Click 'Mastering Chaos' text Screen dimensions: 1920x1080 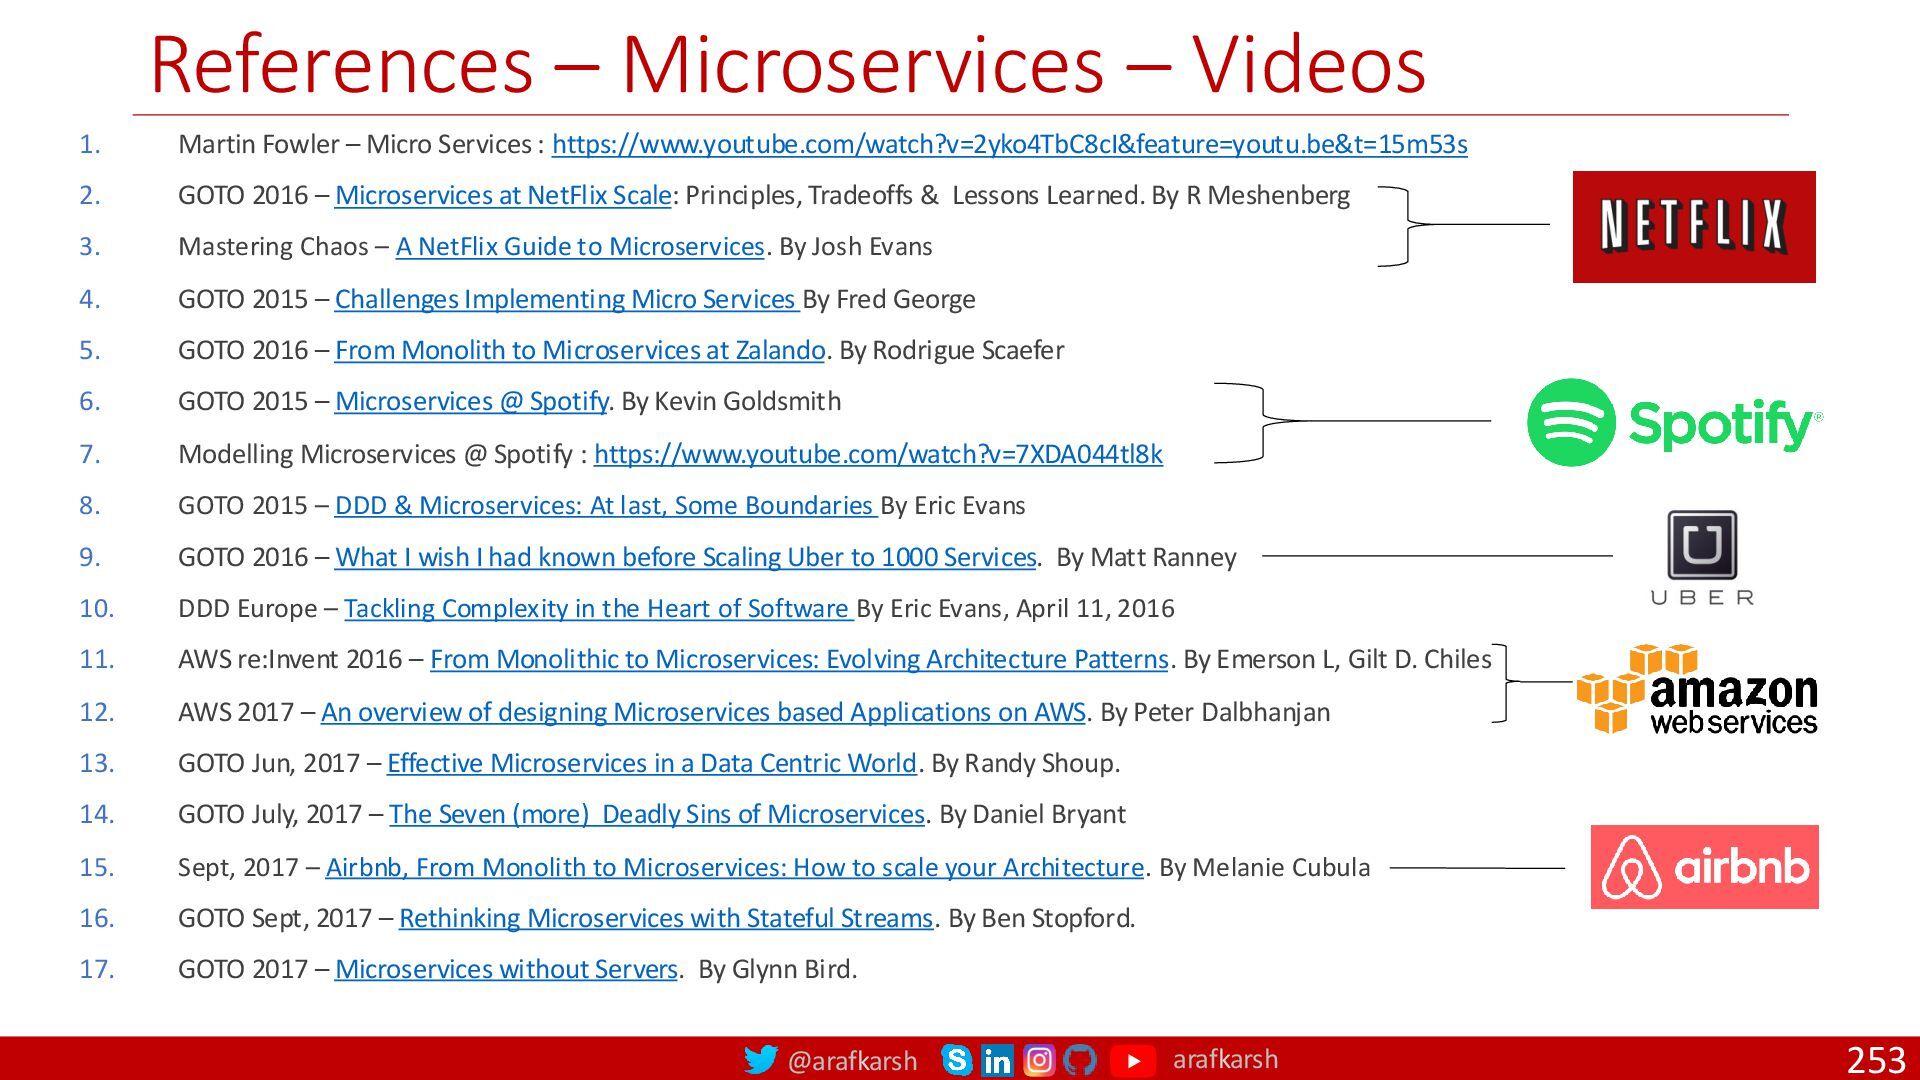point(273,247)
